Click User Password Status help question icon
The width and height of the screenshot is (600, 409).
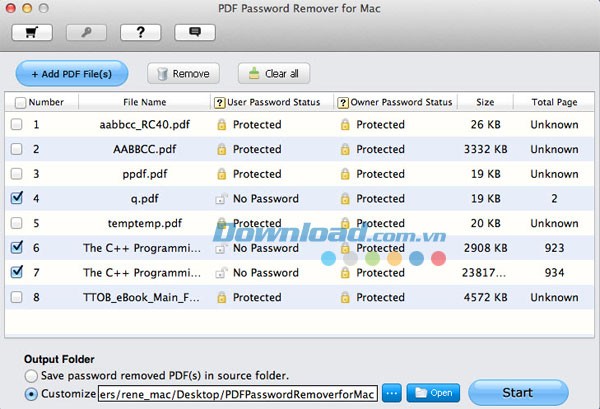pyautogui.click(x=219, y=103)
